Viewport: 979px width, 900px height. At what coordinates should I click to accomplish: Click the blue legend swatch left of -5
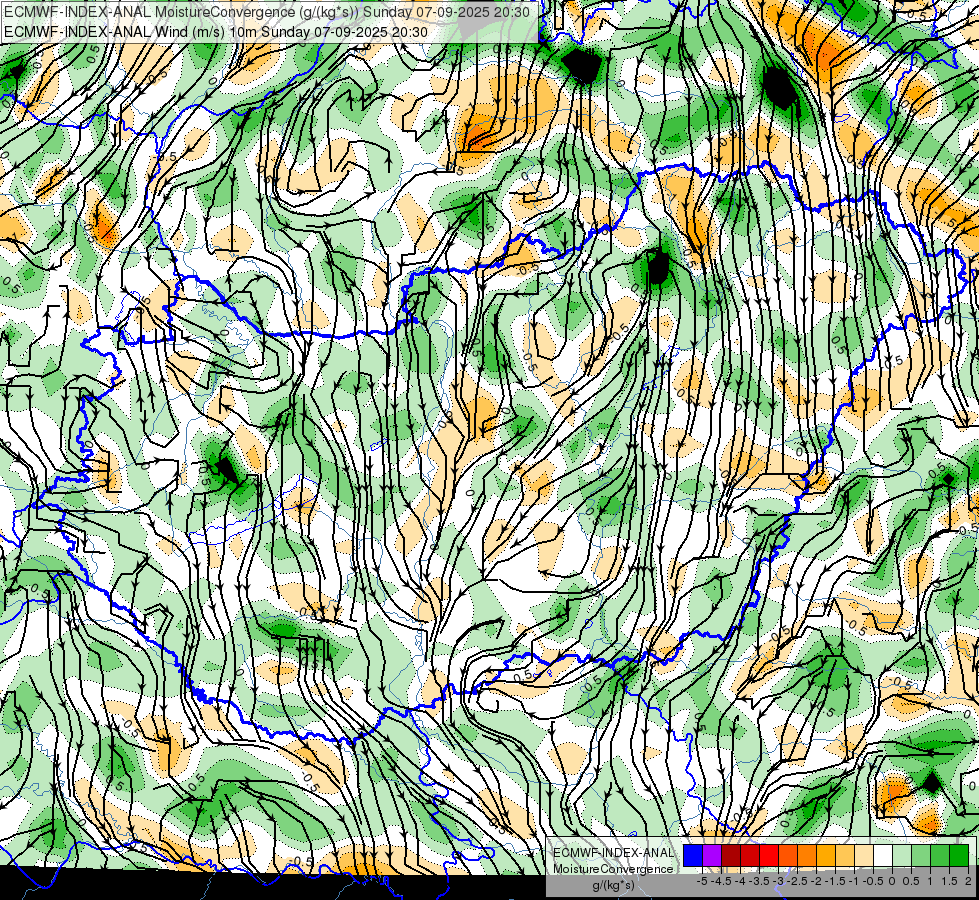693,855
